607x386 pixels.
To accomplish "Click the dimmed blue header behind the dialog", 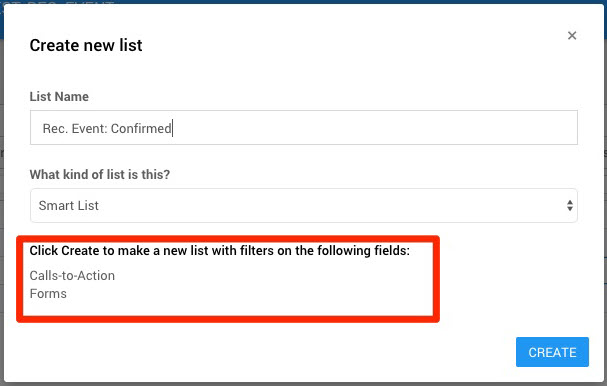I will 304,2.
